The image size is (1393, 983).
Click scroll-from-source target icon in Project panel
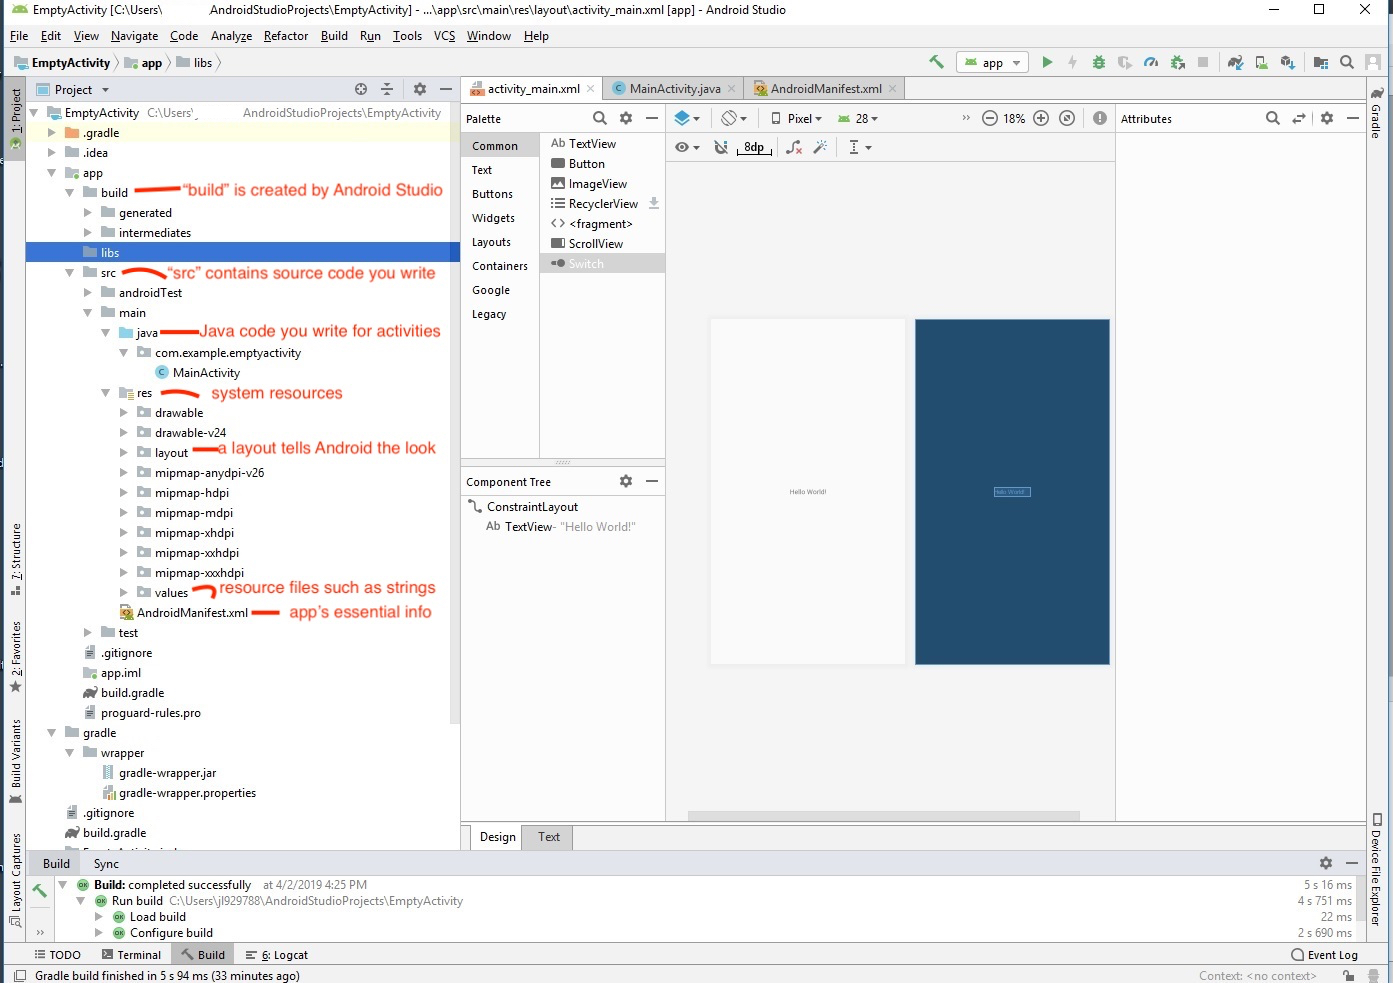[361, 89]
